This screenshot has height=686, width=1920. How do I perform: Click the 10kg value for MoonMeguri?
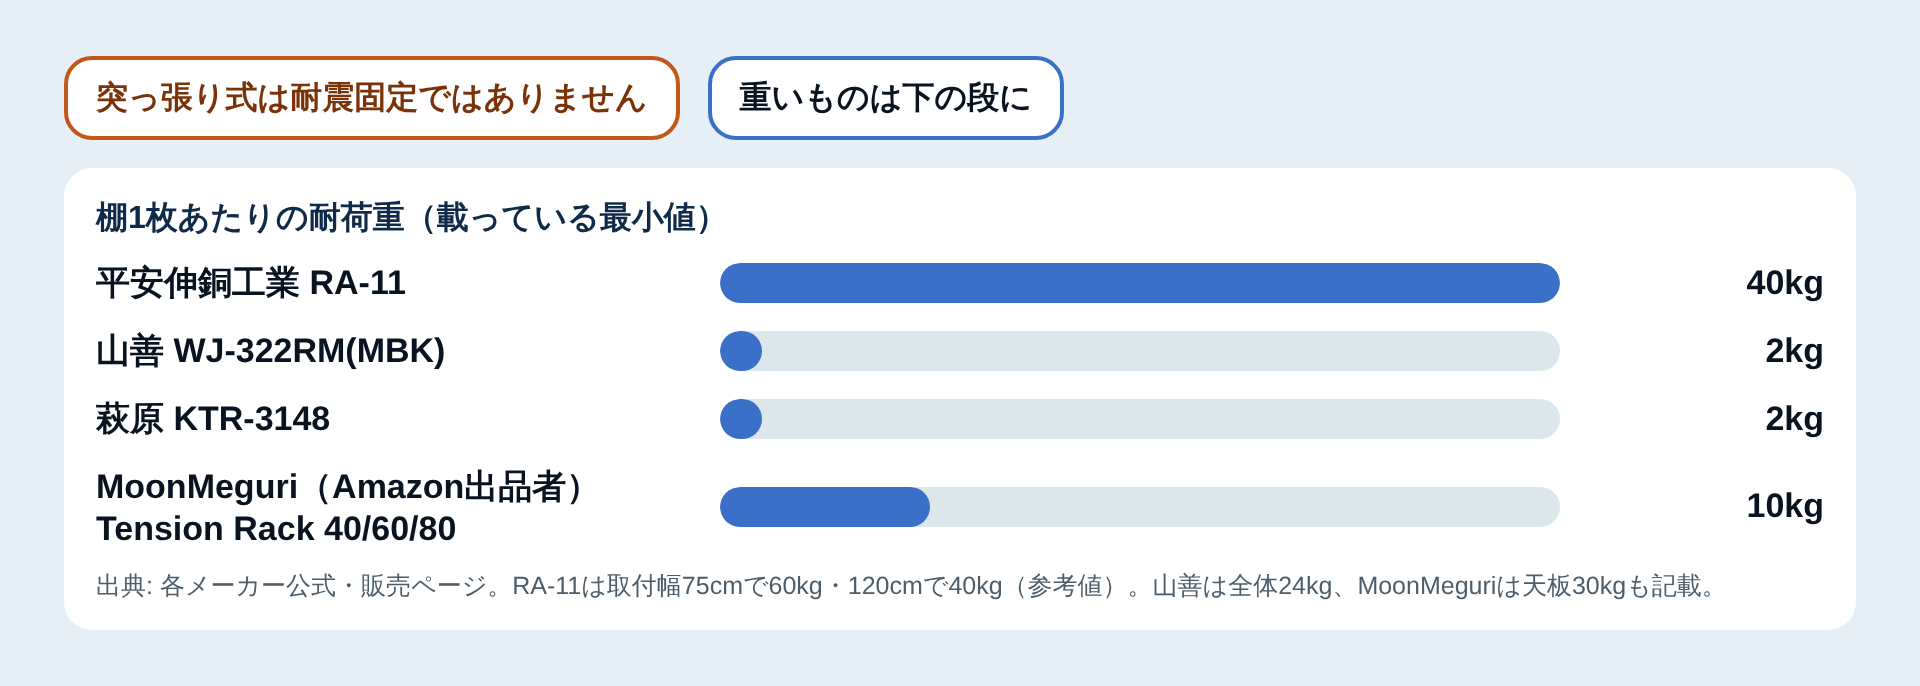1785,506
